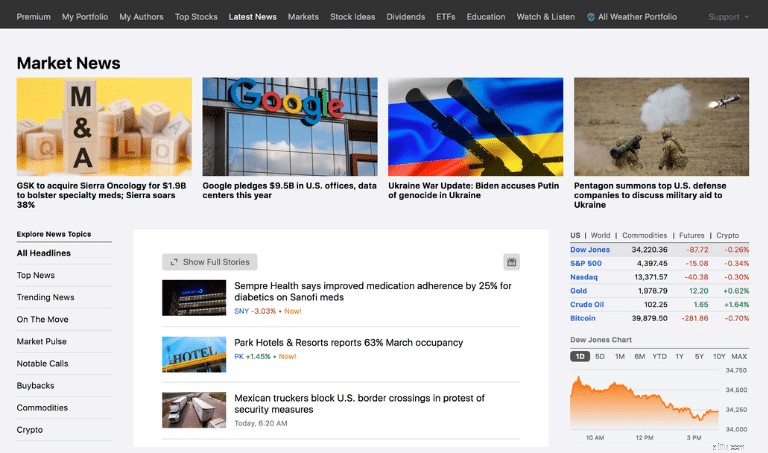Open Park Hotels & Resorts occupancy story
768x453 pixels.
click(x=348, y=343)
